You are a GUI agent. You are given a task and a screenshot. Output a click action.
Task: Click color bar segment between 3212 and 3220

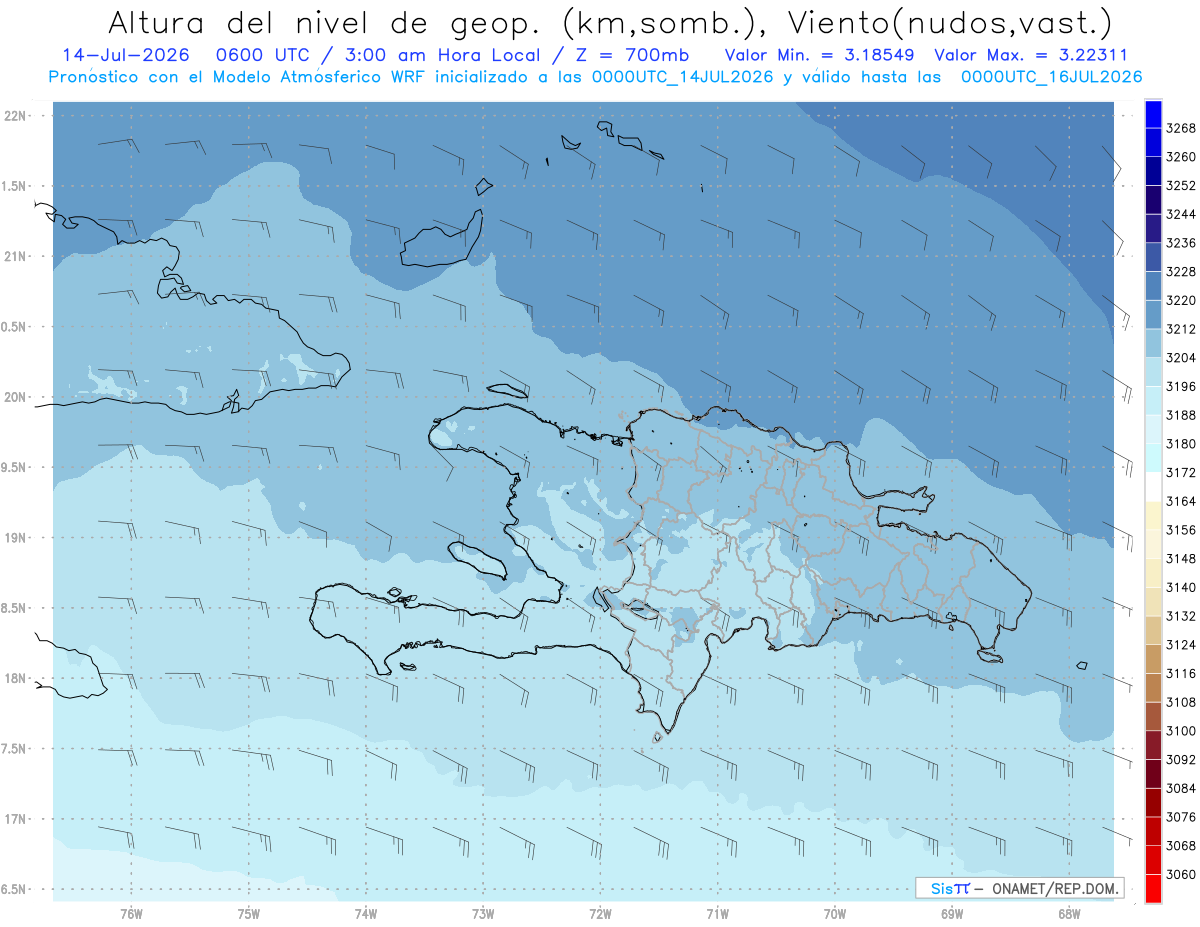[x=1153, y=314]
